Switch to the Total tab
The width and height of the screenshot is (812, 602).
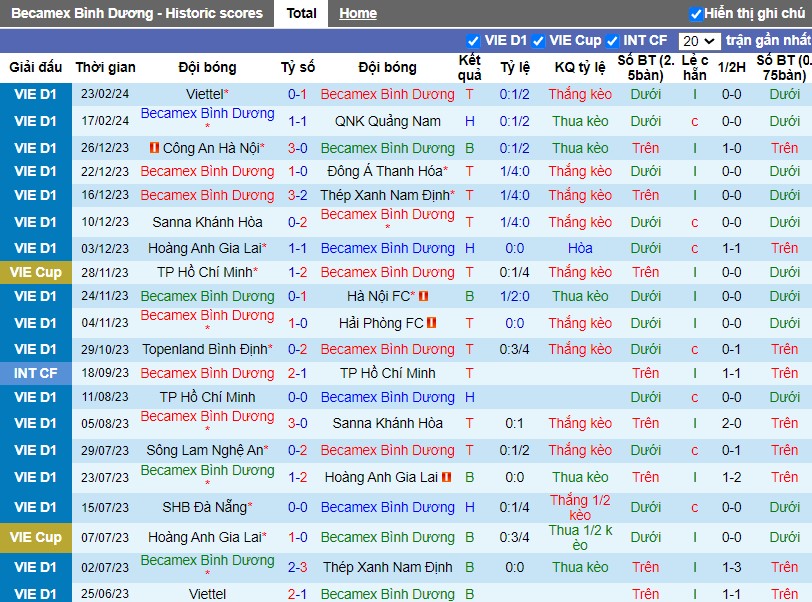pos(301,13)
